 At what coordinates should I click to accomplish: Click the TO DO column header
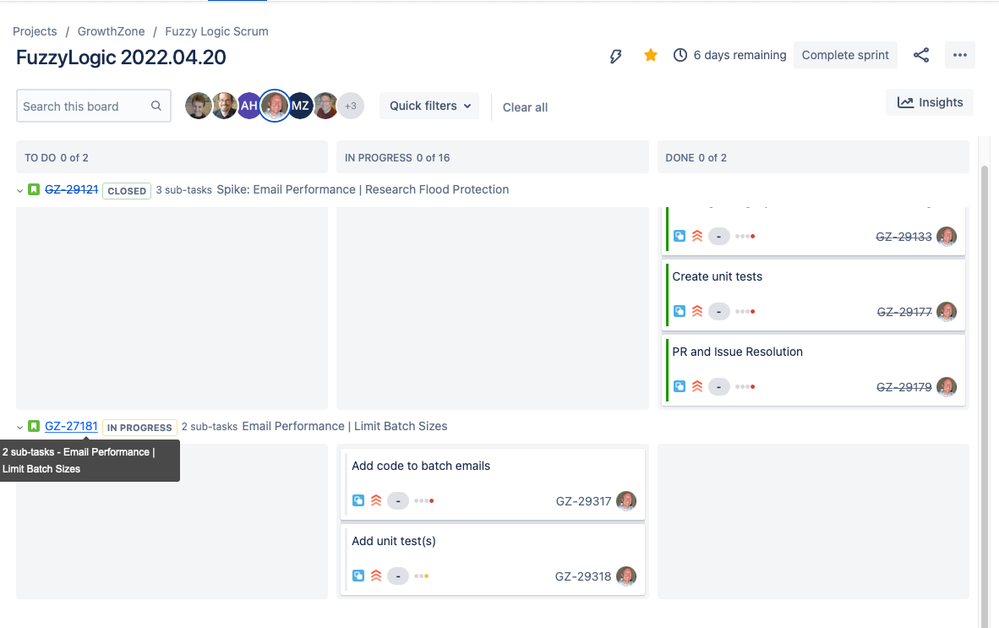172,157
